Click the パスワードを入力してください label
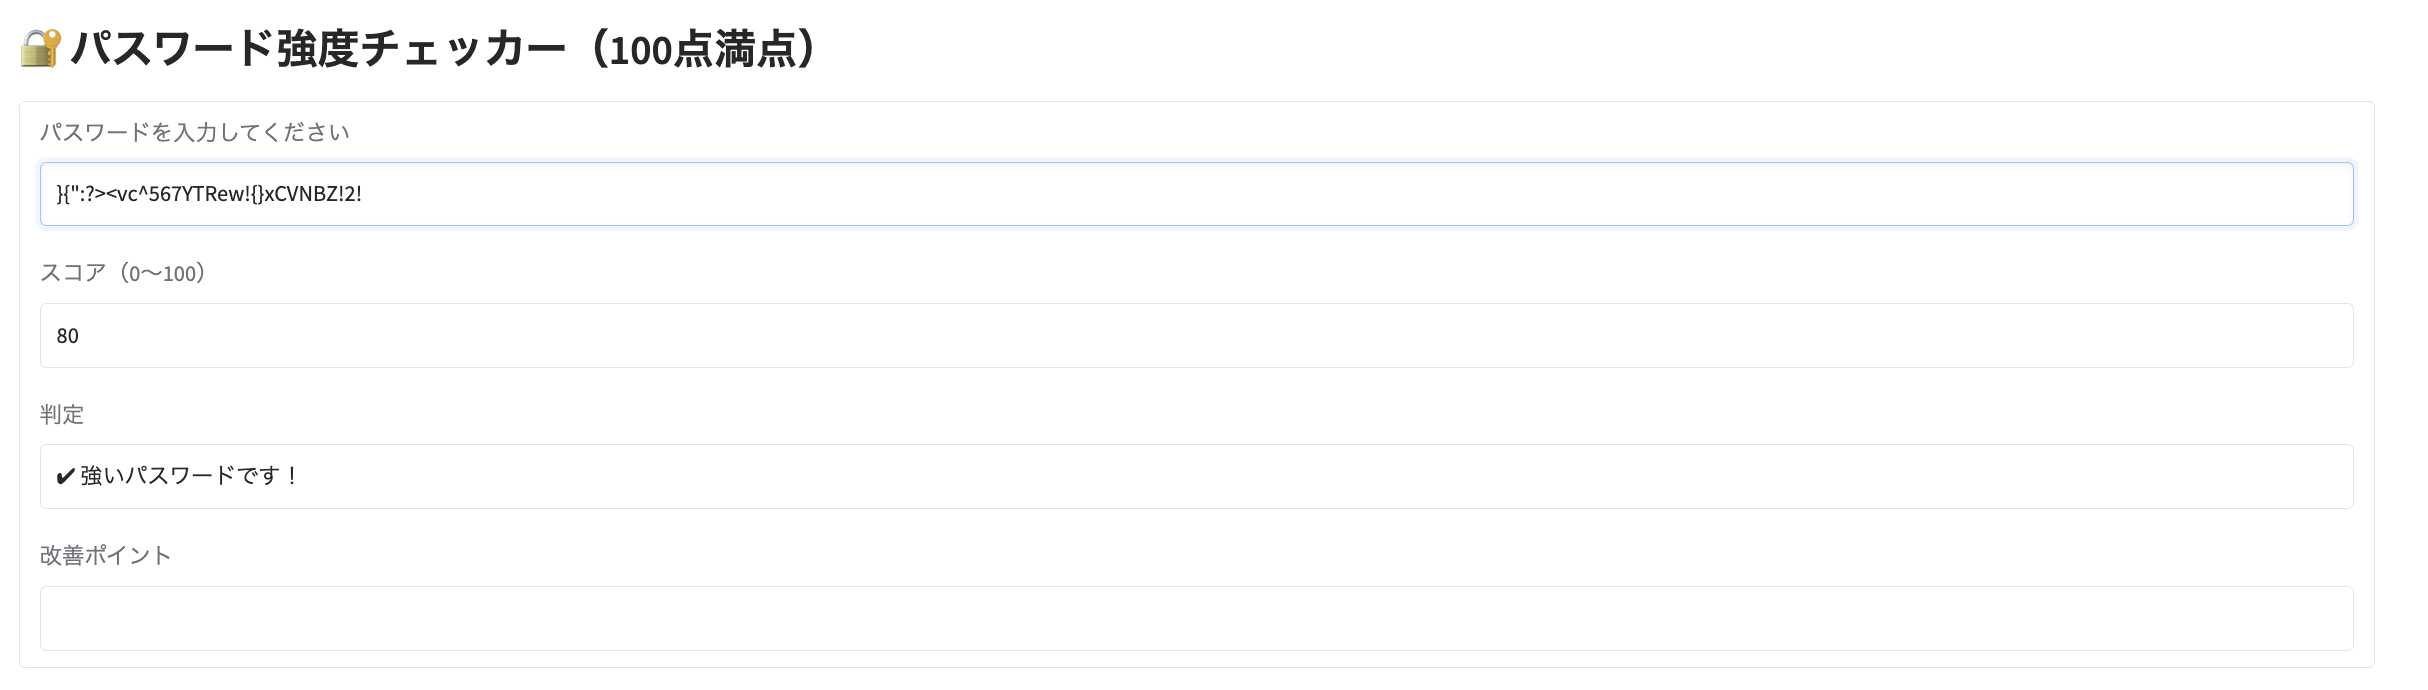Viewport: 2428px width, 690px height. (x=196, y=131)
